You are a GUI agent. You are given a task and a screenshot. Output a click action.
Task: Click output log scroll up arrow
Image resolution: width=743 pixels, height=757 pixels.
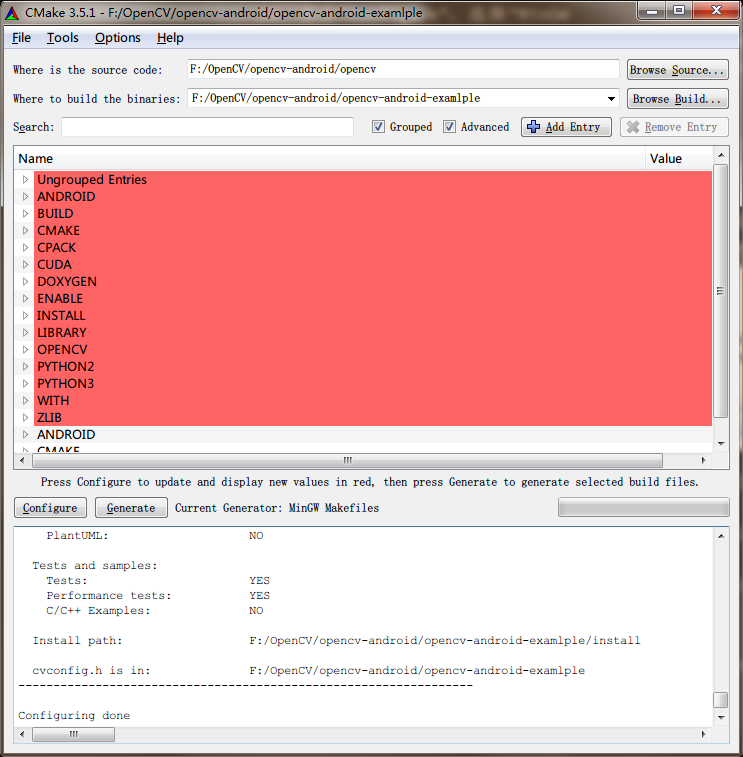tap(720, 535)
